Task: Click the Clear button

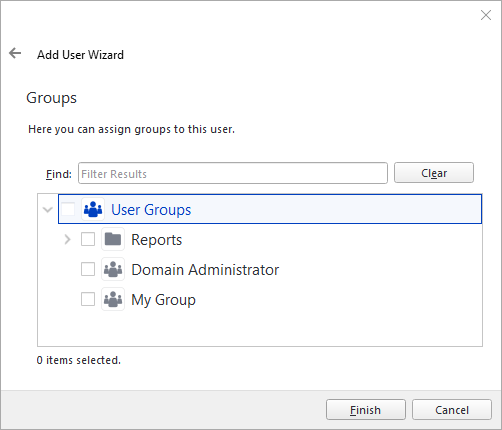Action: coord(434,173)
